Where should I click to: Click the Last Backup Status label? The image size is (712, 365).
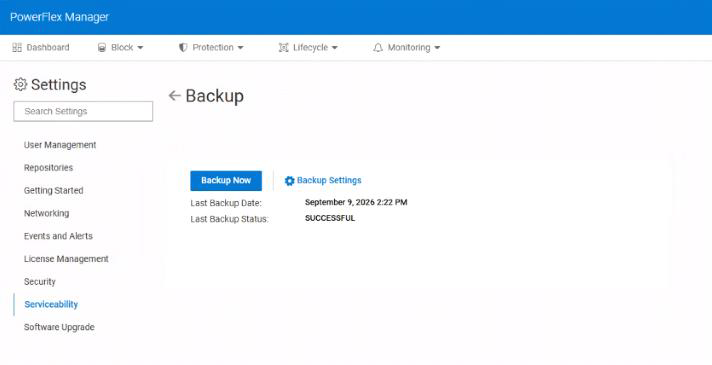[229, 219]
